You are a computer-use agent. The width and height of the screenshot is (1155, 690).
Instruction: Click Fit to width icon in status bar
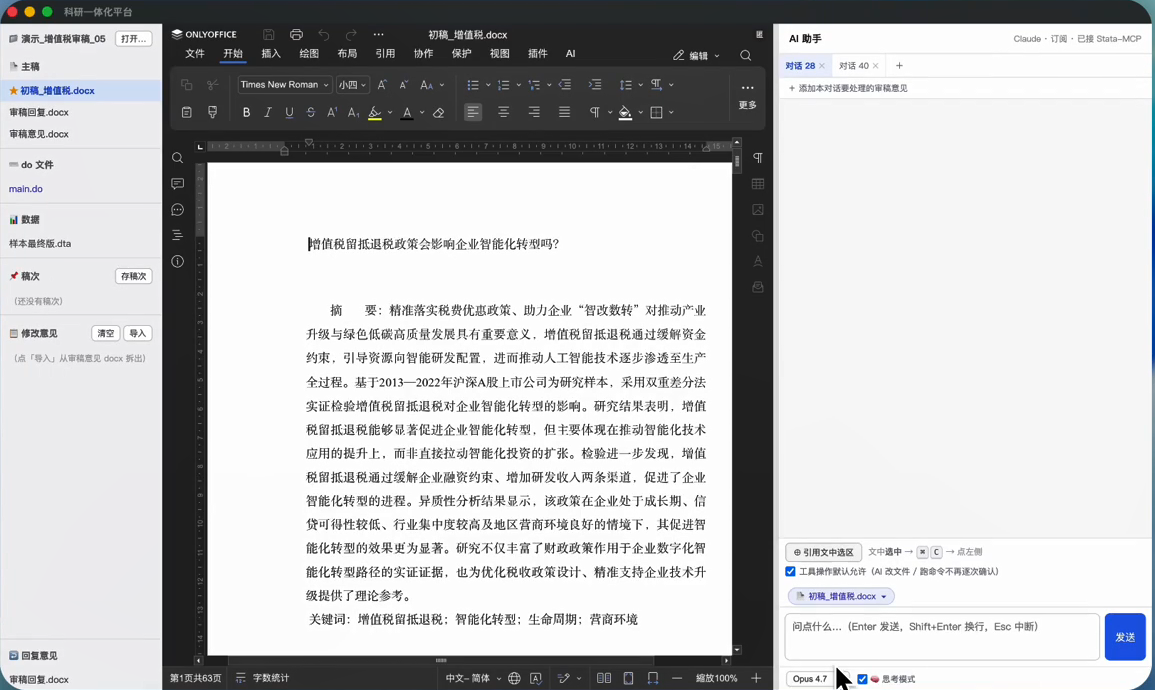point(653,678)
